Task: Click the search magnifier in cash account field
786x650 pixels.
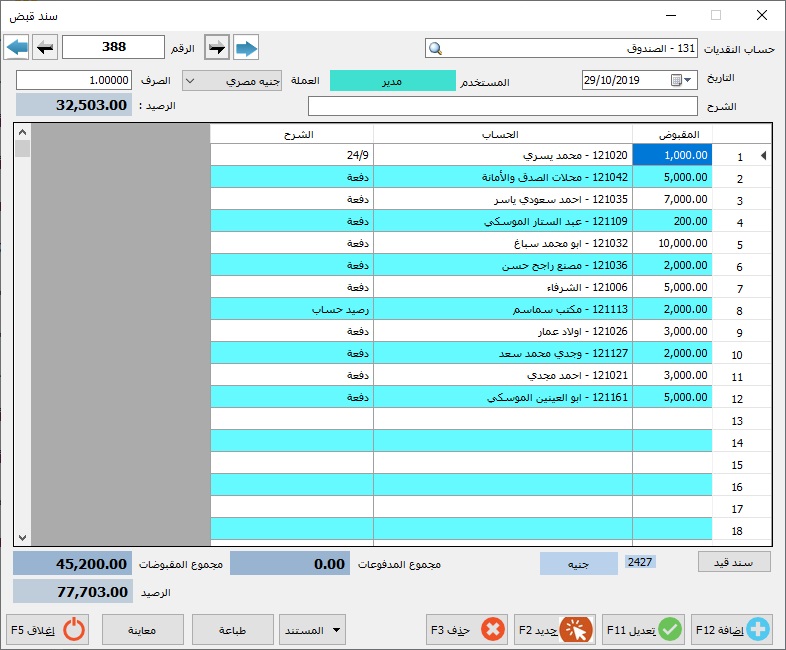Action: pos(436,49)
